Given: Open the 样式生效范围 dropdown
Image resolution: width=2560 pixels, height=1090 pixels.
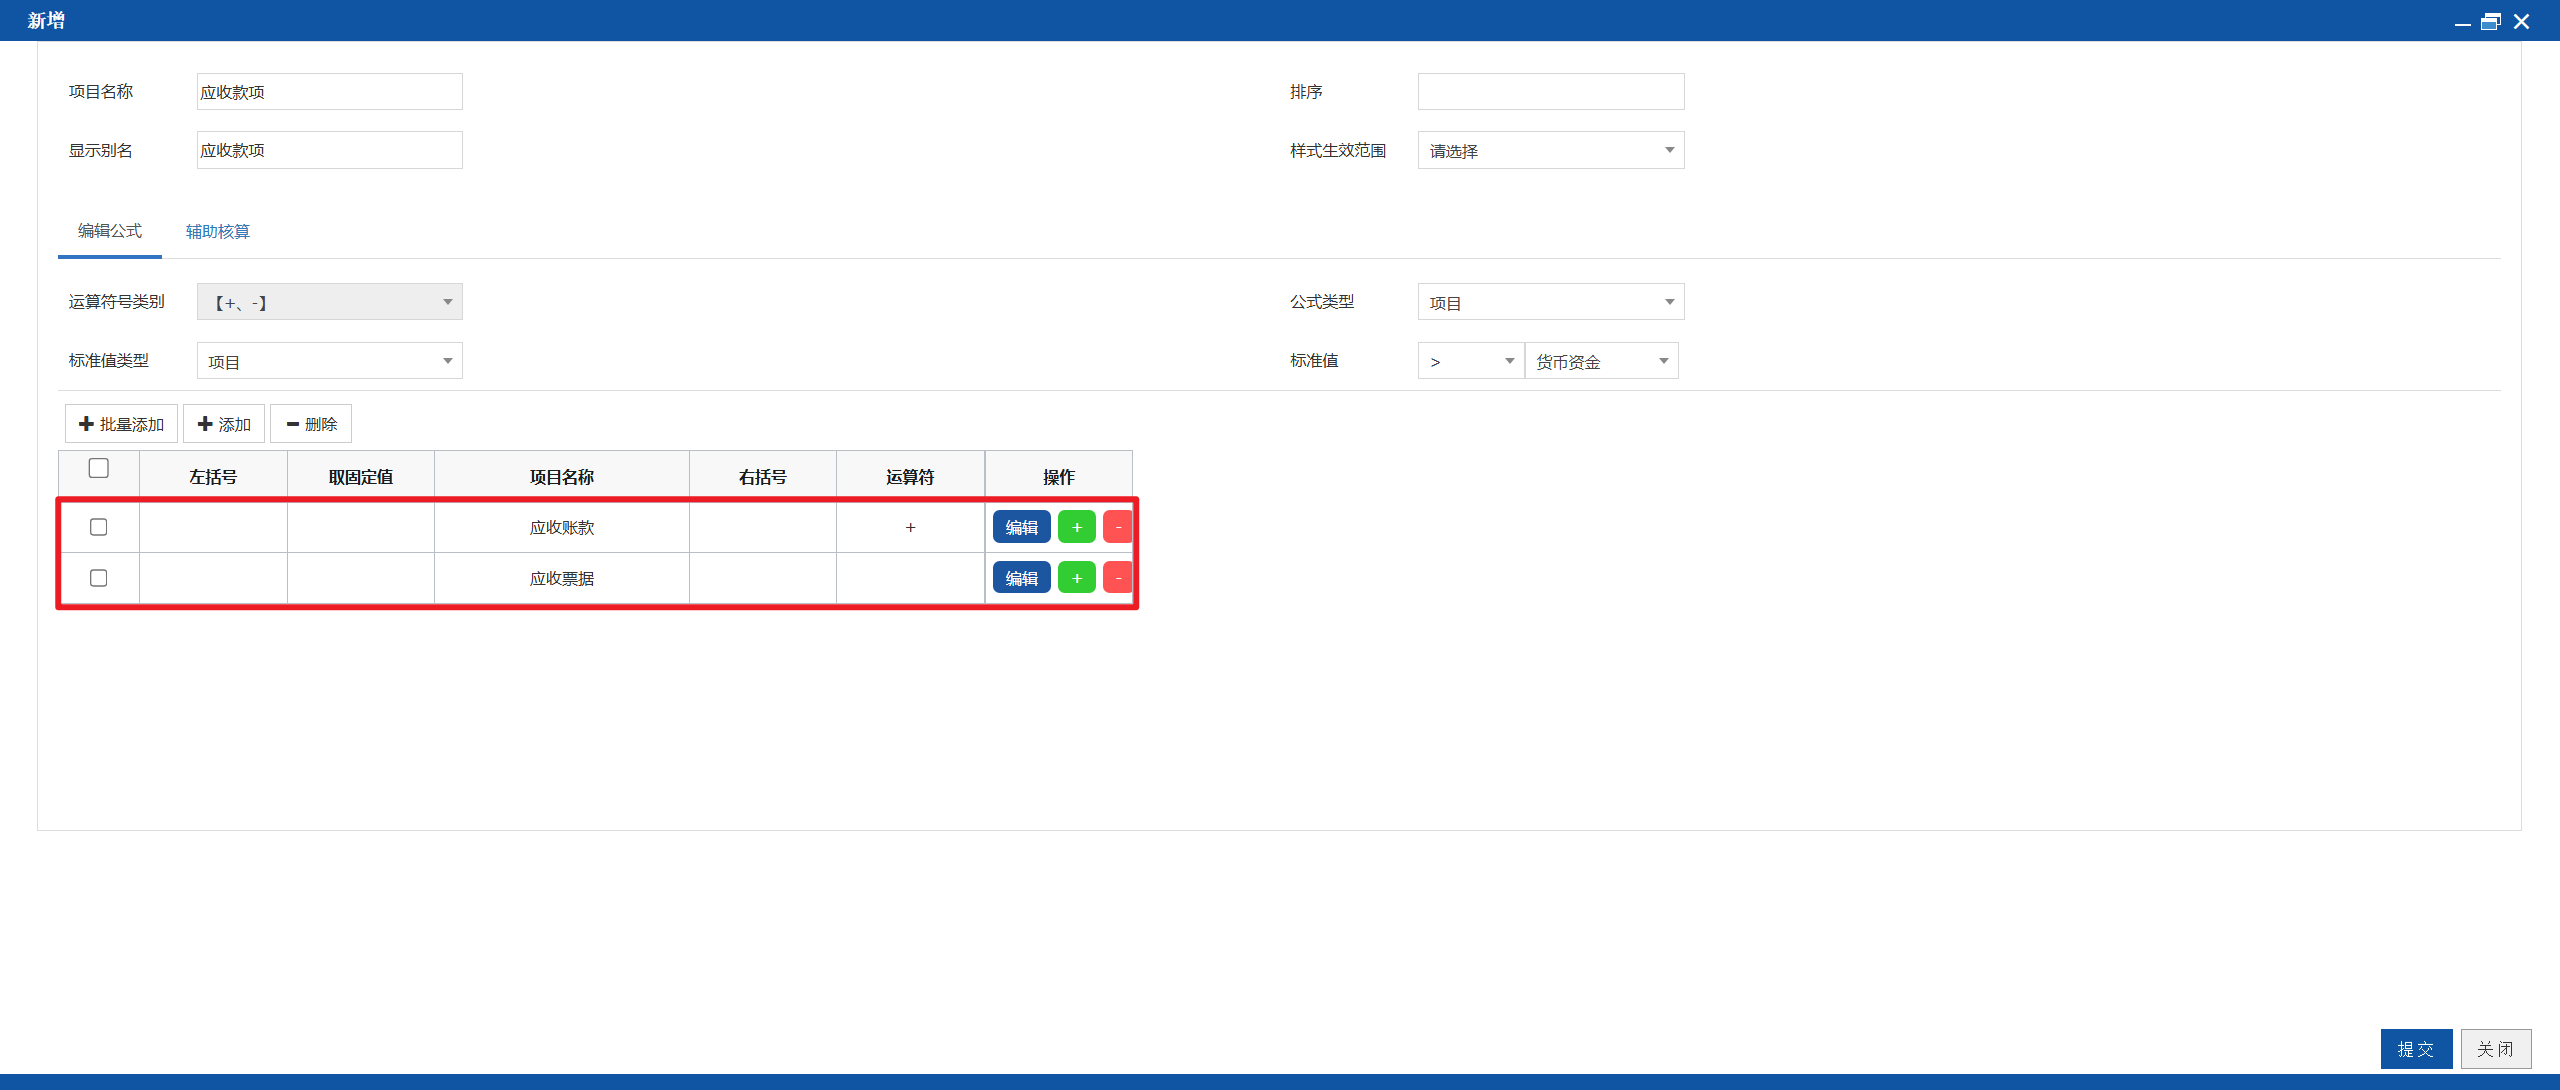Looking at the screenshot, I should tap(1551, 151).
